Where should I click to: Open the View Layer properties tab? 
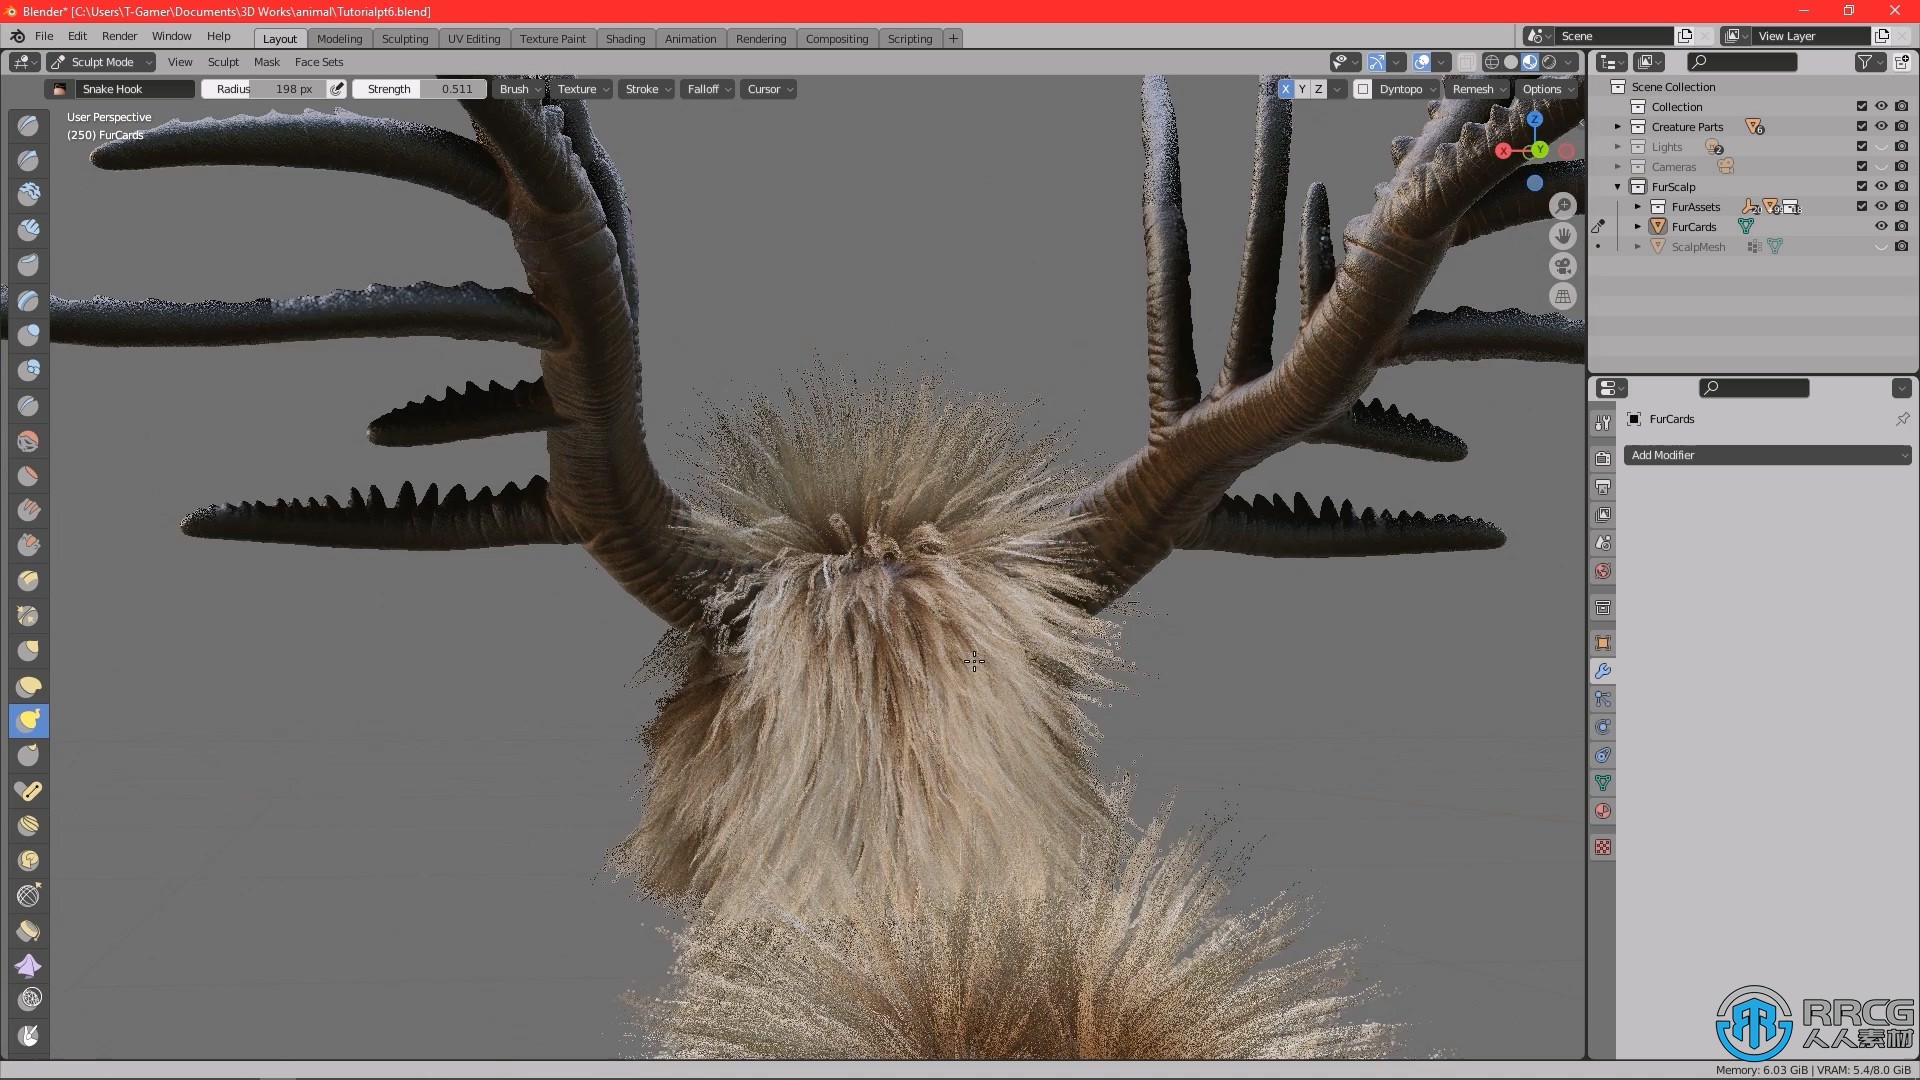pos(1603,515)
